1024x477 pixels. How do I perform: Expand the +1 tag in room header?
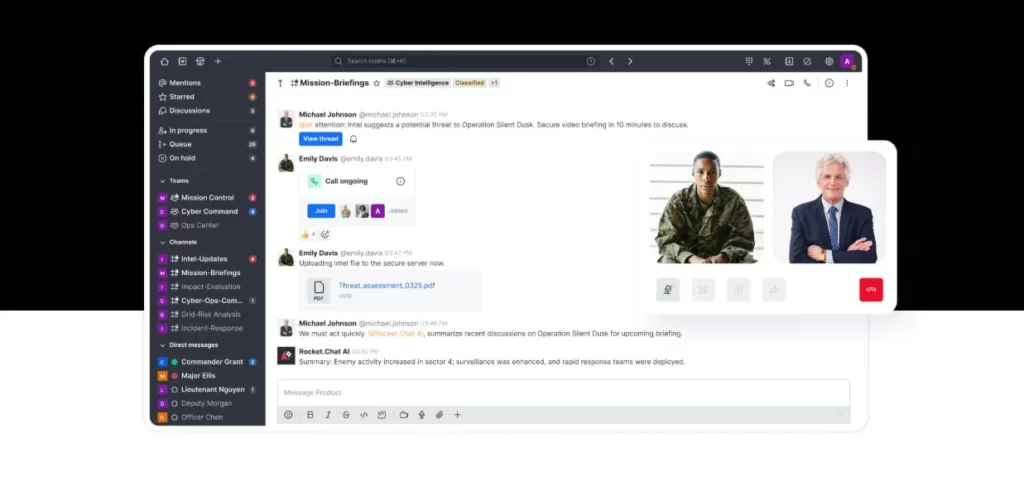click(x=494, y=83)
